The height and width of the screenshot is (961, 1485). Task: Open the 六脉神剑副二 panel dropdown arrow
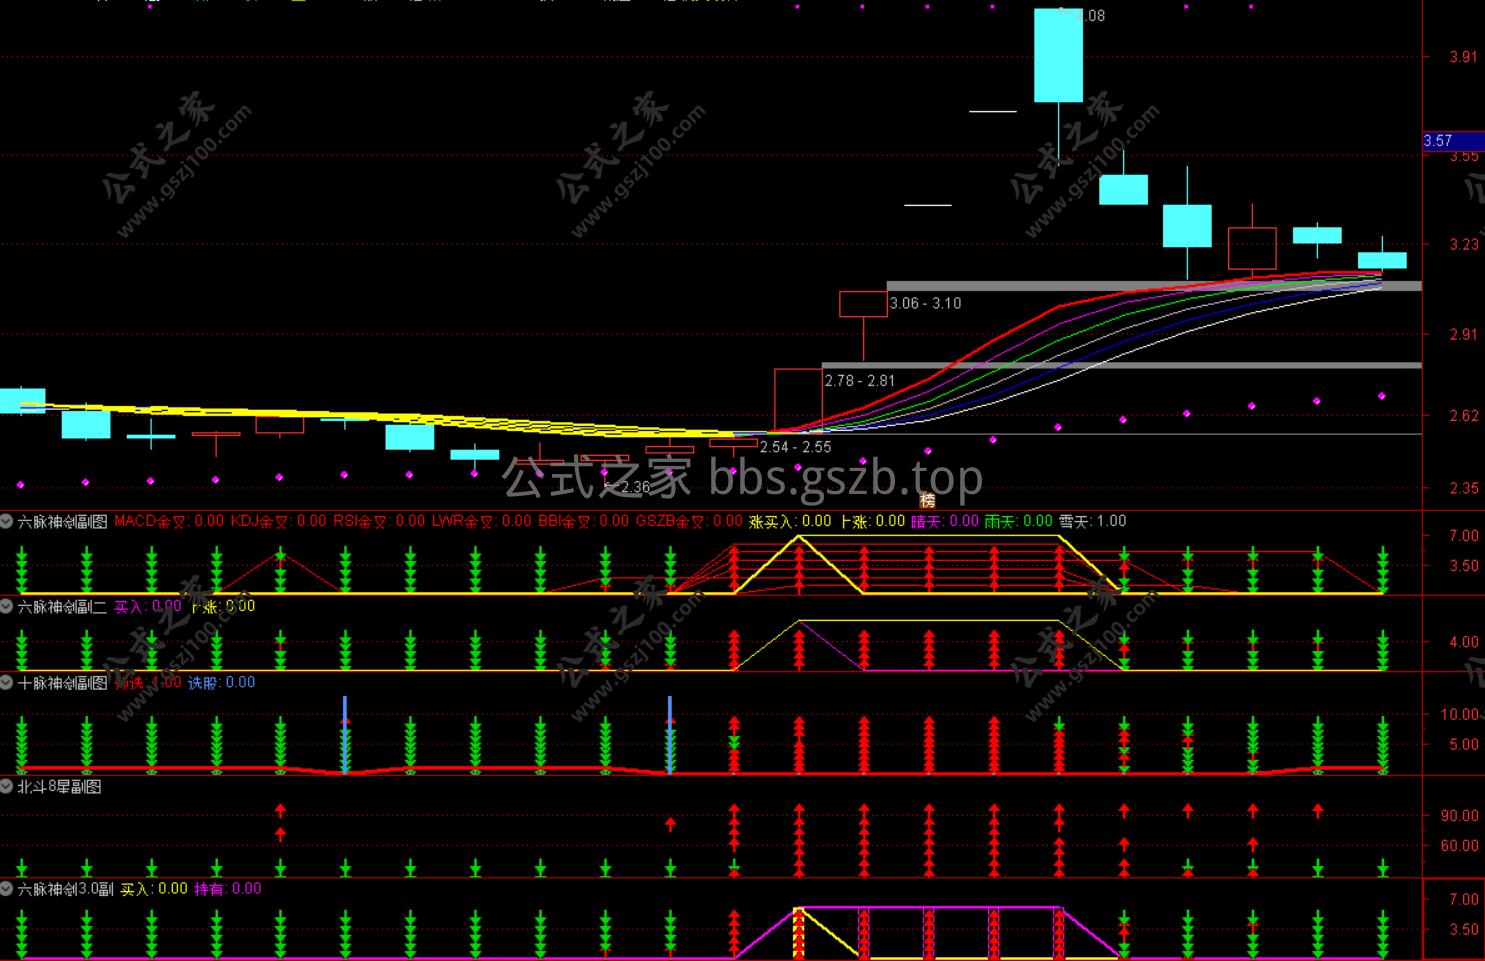pos(7,606)
